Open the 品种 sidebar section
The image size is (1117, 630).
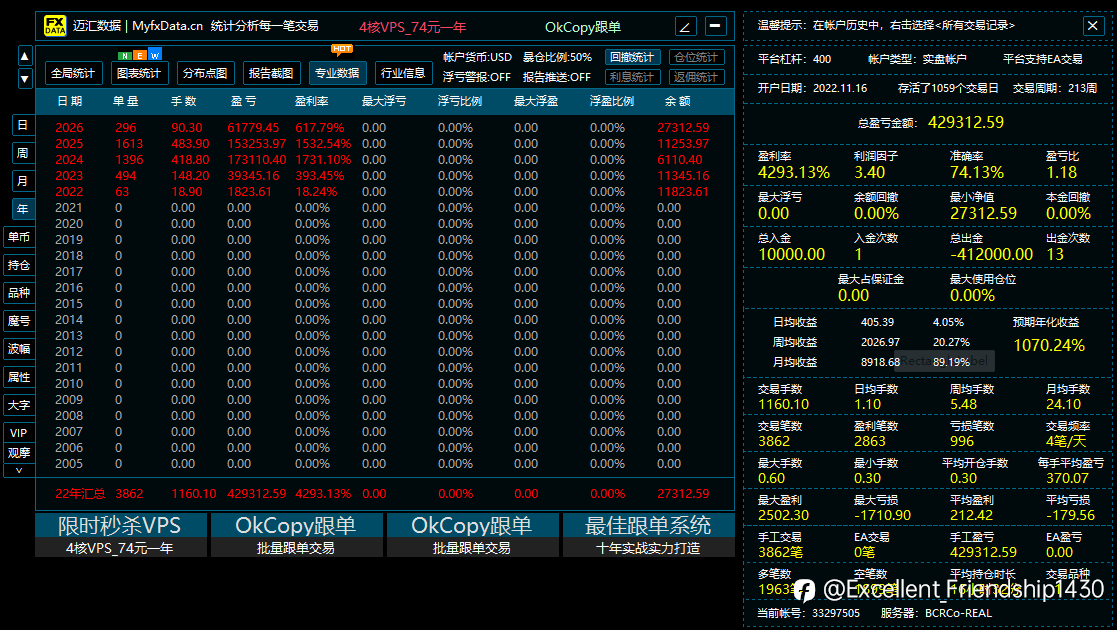click(19, 293)
